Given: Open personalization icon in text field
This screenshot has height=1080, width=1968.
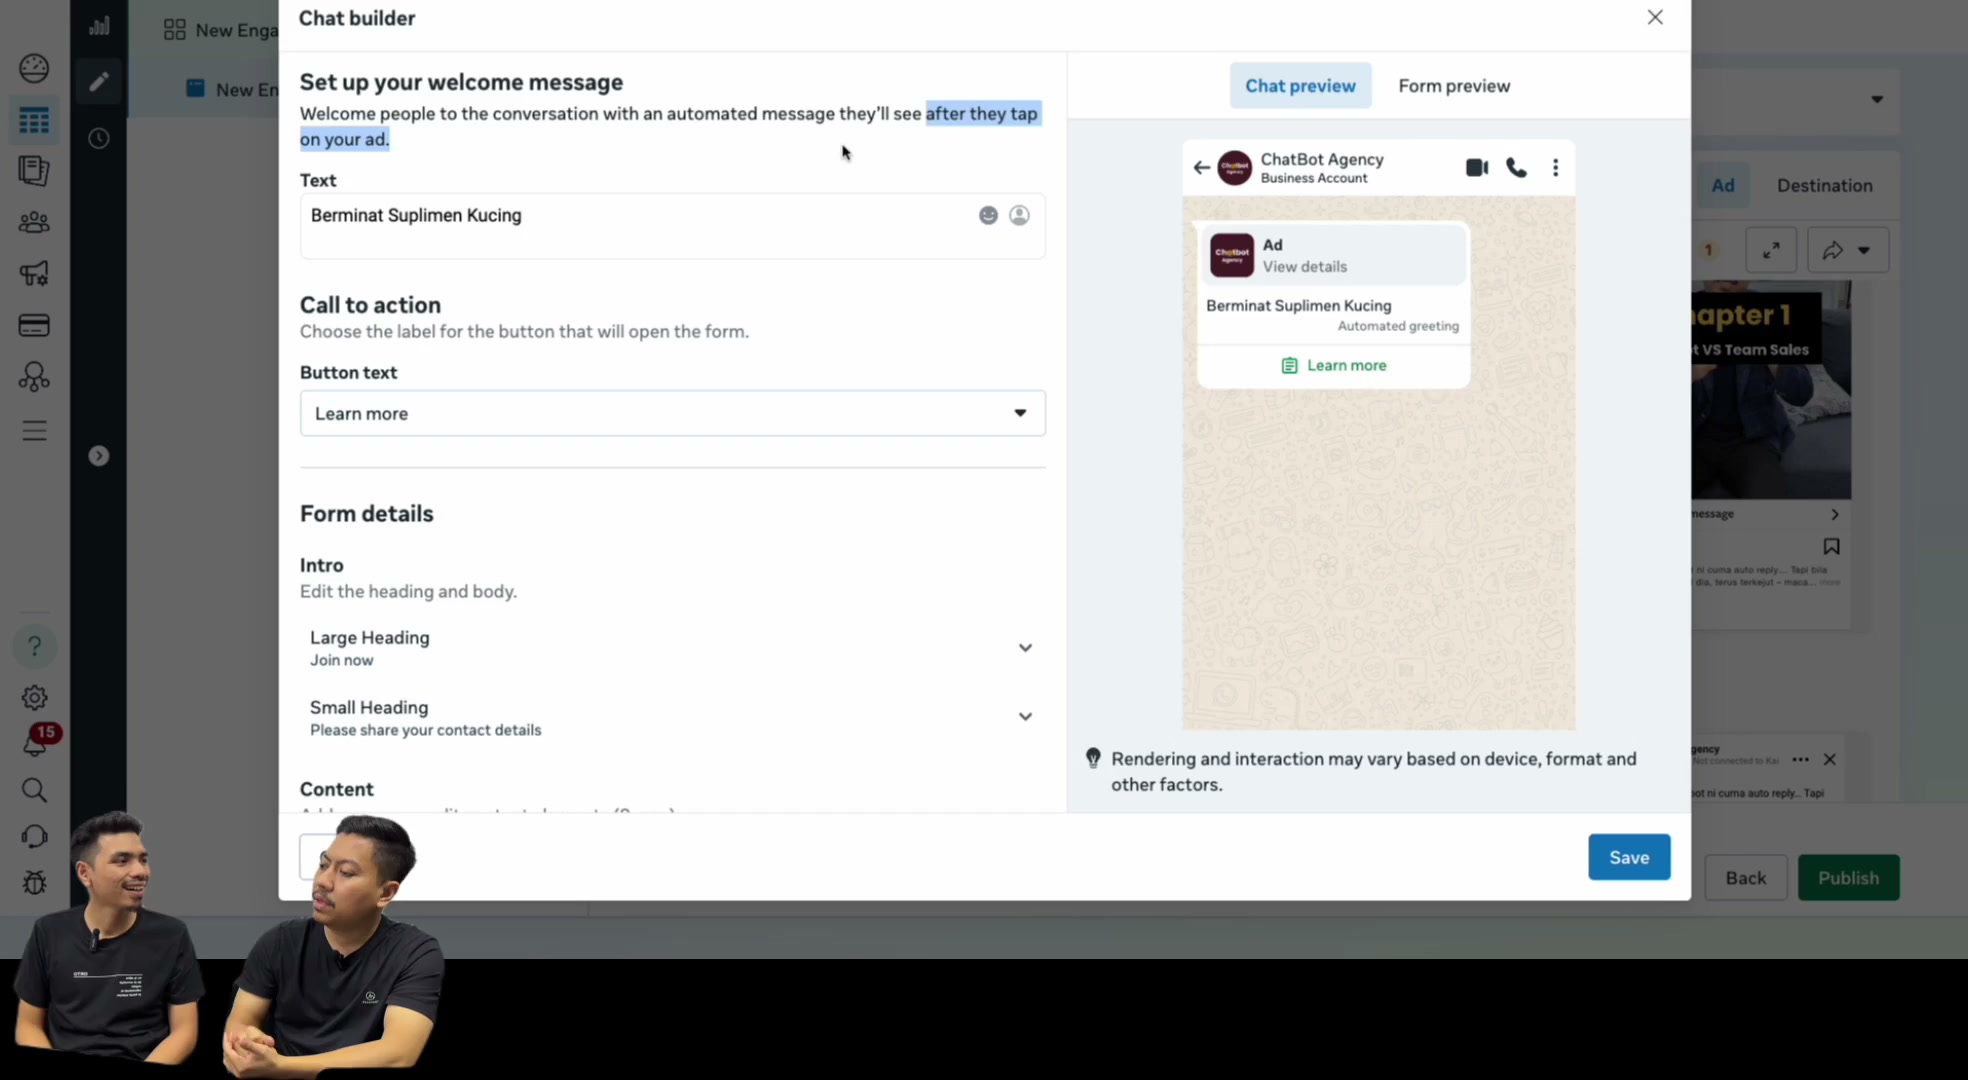Looking at the screenshot, I should 1019,215.
